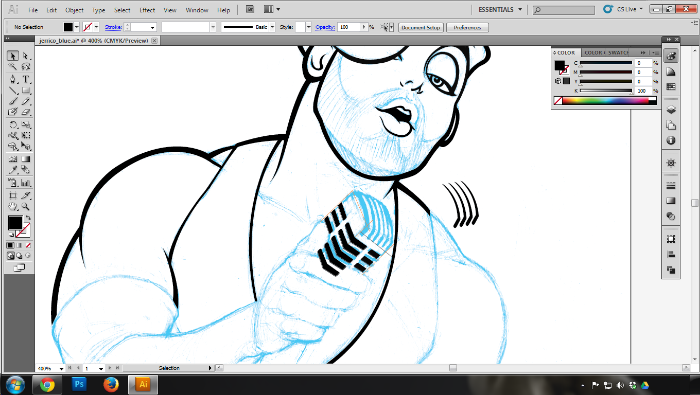Open the Graphic Style dropdown
This screenshot has height=395, width=700.
(x=308, y=27)
